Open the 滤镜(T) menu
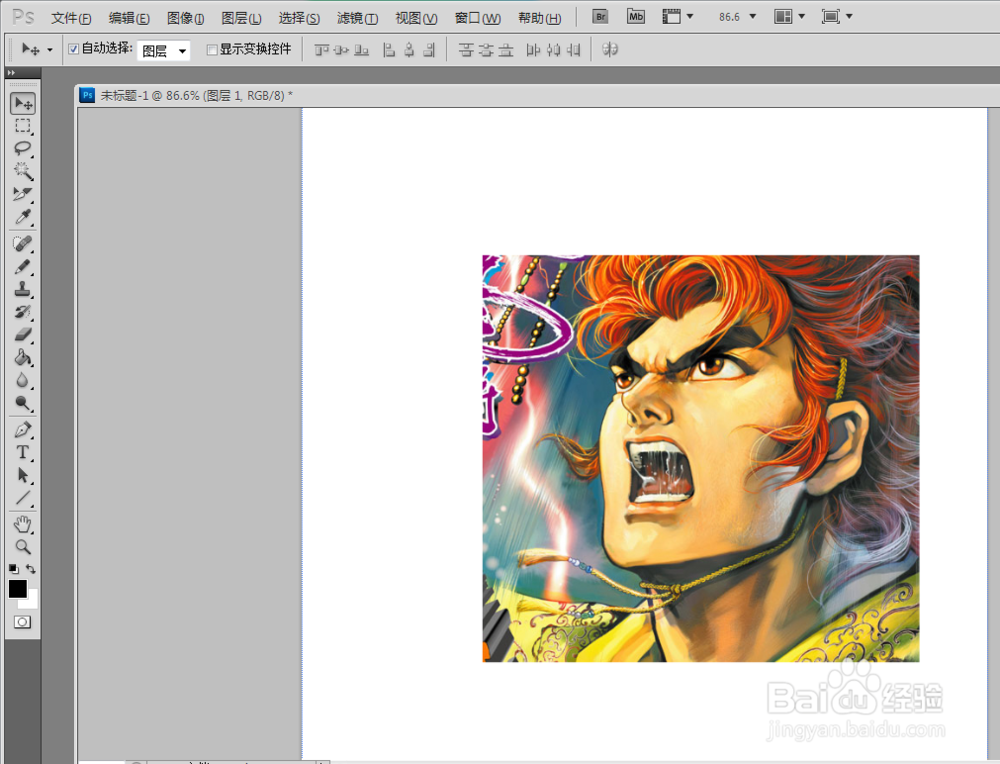 coord(357,18)
